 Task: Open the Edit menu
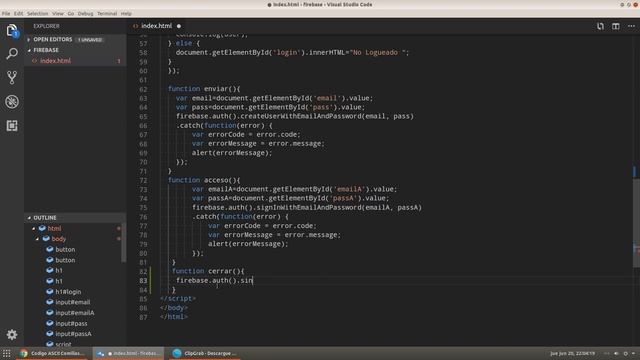(18, 13)
